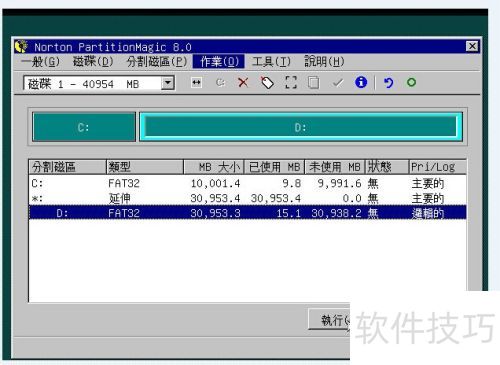Viewport: 500px width, 365px height.
Task: Click the 狀態 column header
Action: [387, 167]
